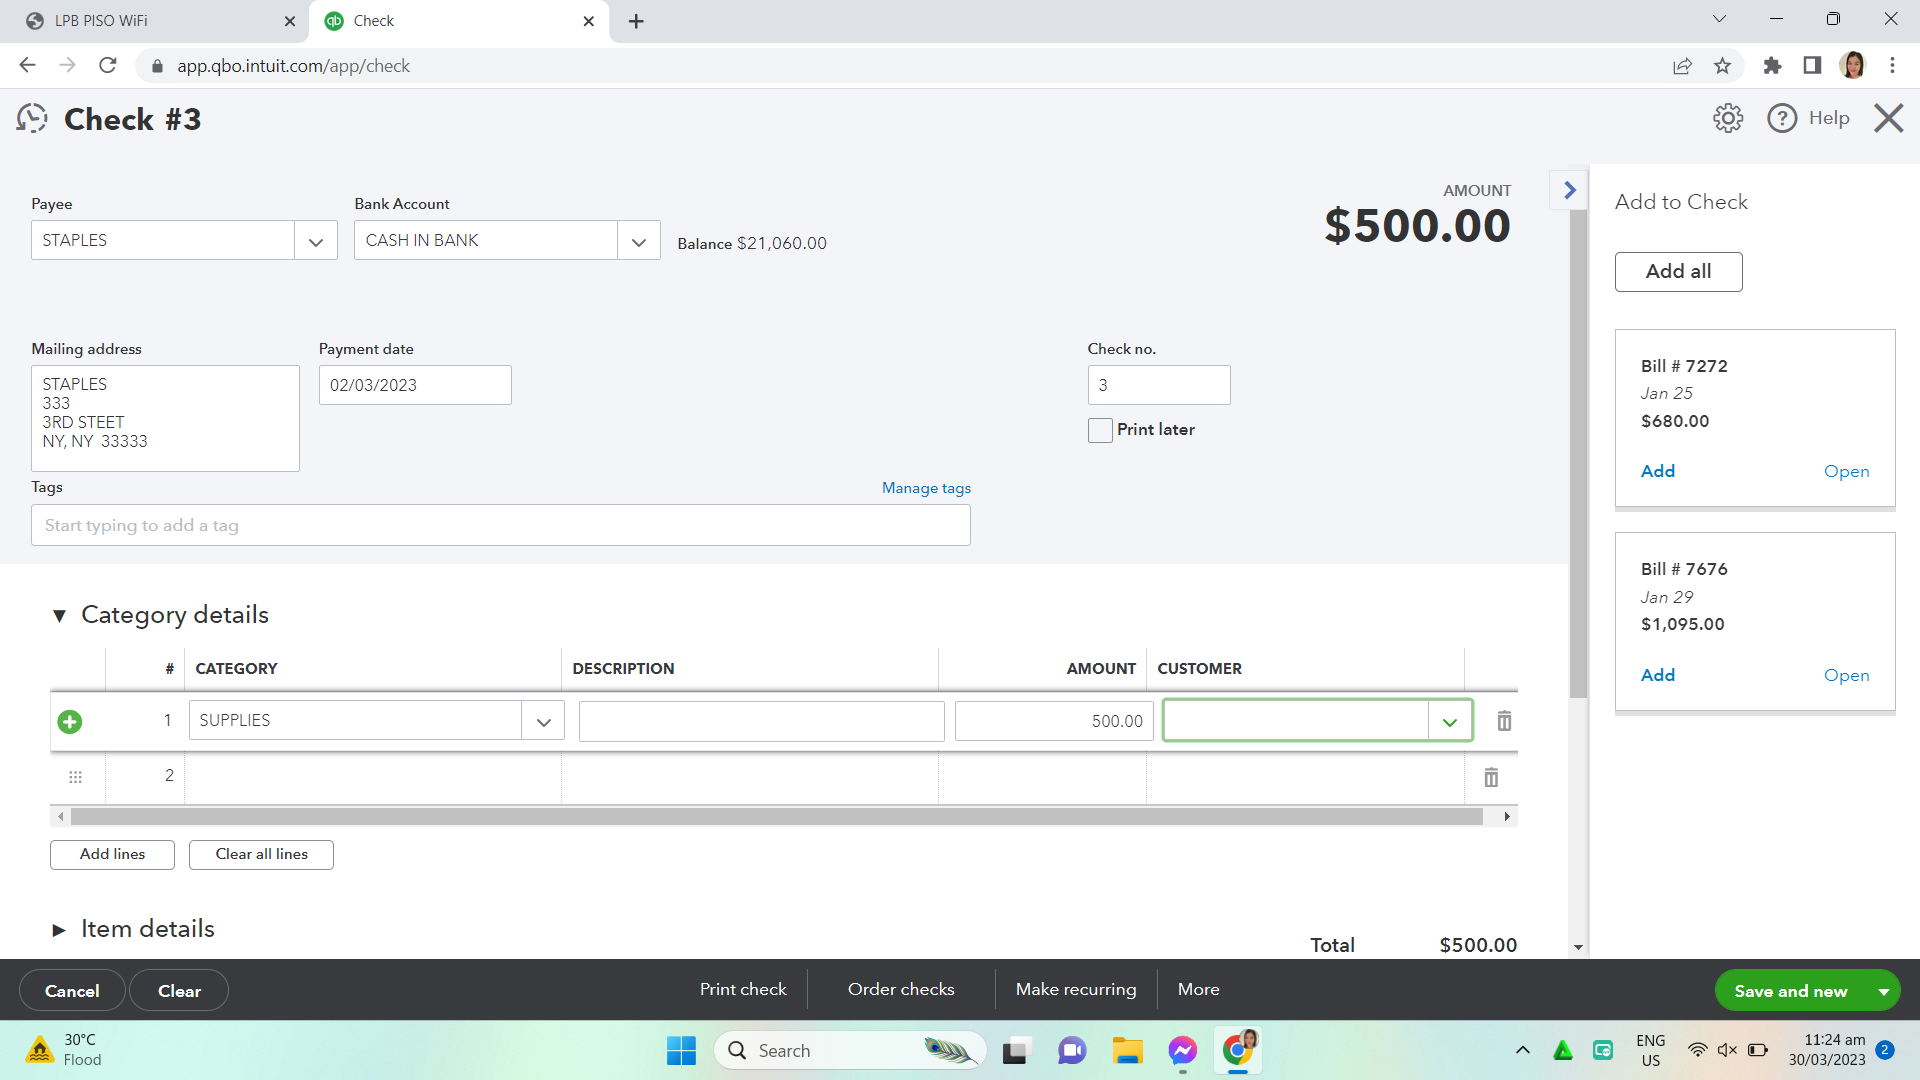
Task: Open recent transactions history icon
Action: [x=32, y=118]
